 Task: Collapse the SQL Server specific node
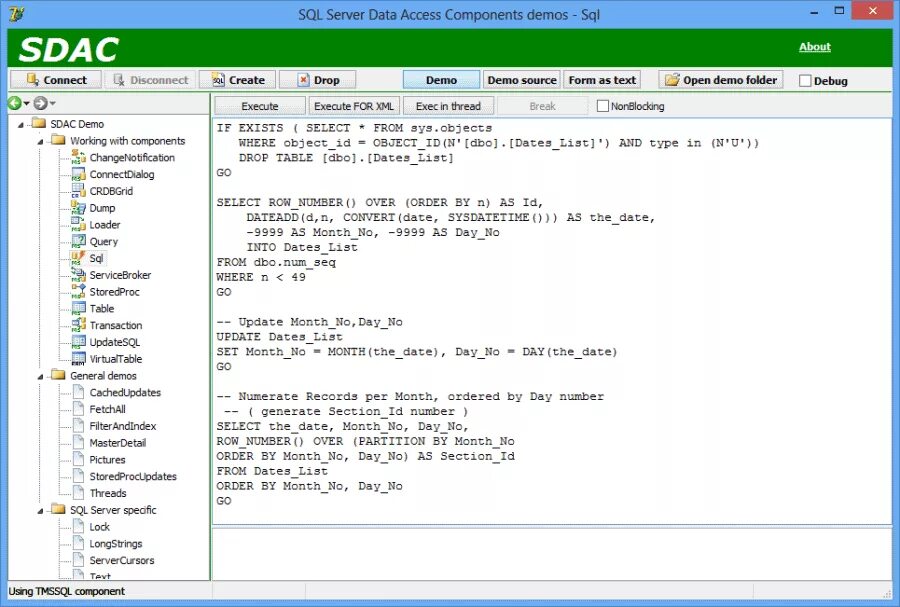click(x=40, y=511)
